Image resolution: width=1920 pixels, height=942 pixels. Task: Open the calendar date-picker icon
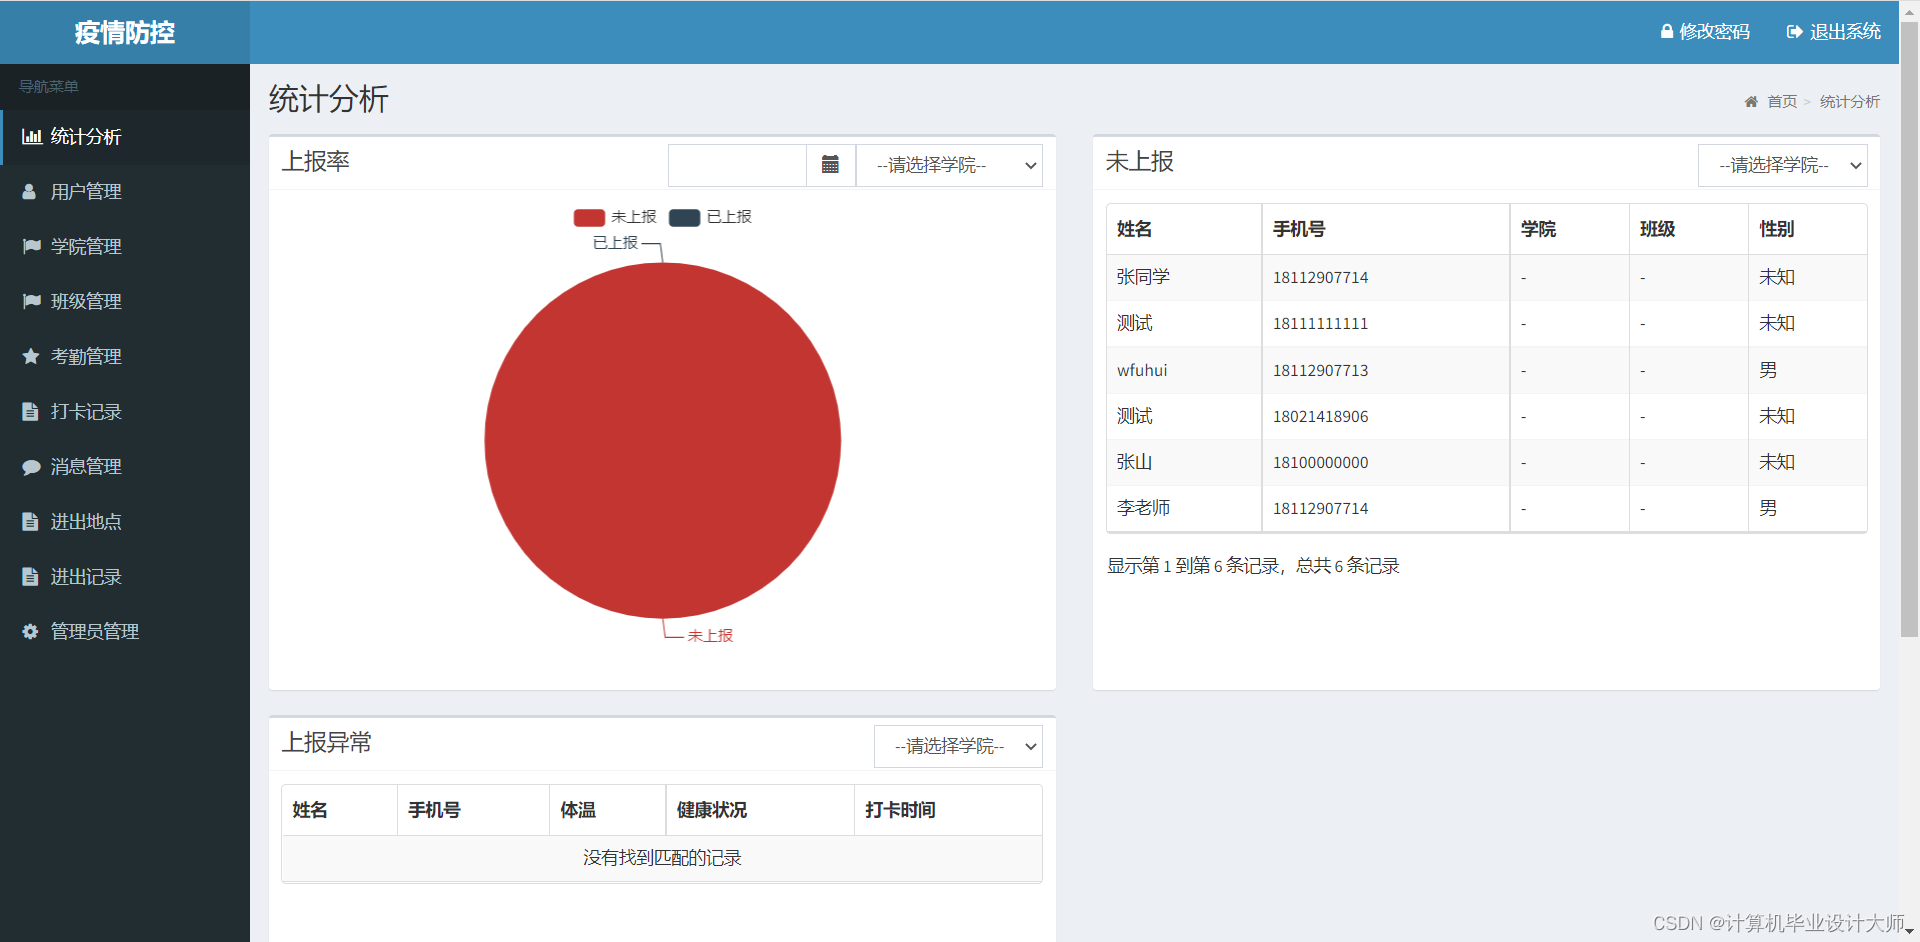pos(830,164)
